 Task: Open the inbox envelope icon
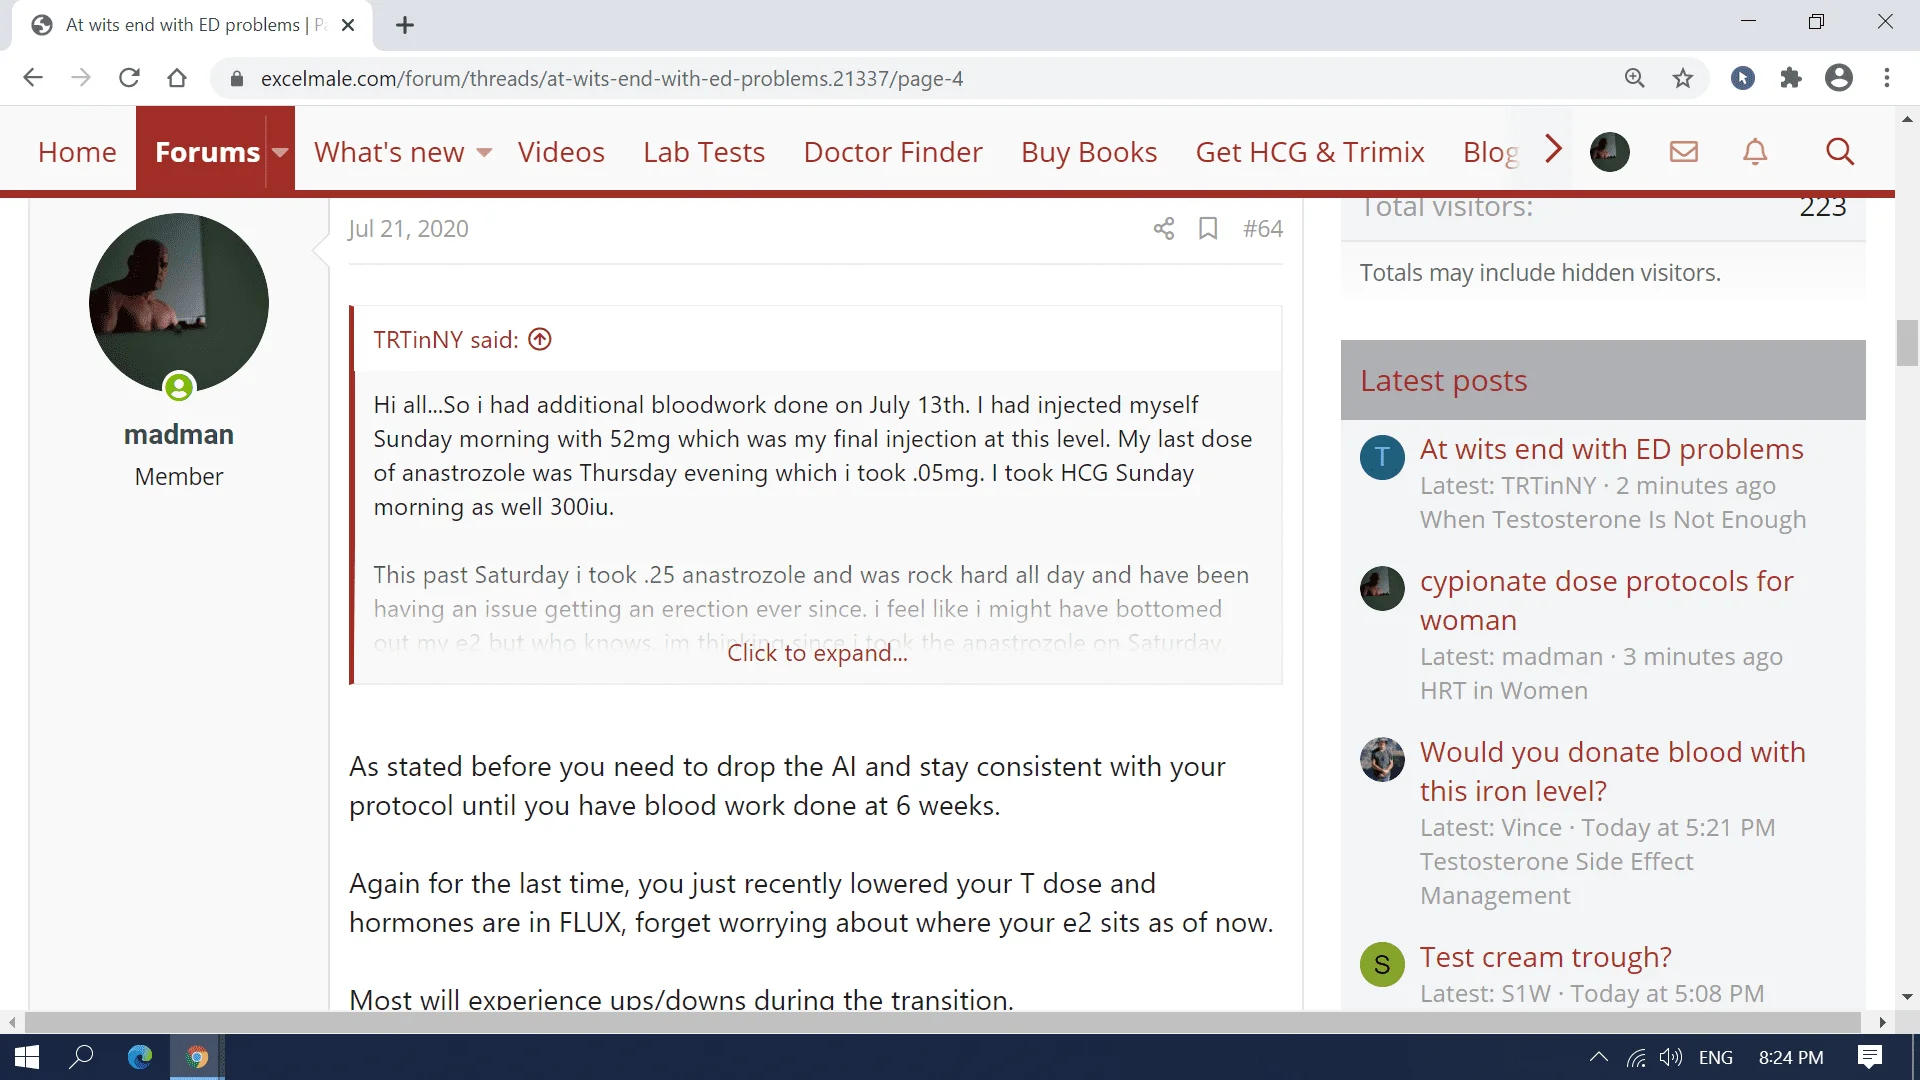[1684, 152]
